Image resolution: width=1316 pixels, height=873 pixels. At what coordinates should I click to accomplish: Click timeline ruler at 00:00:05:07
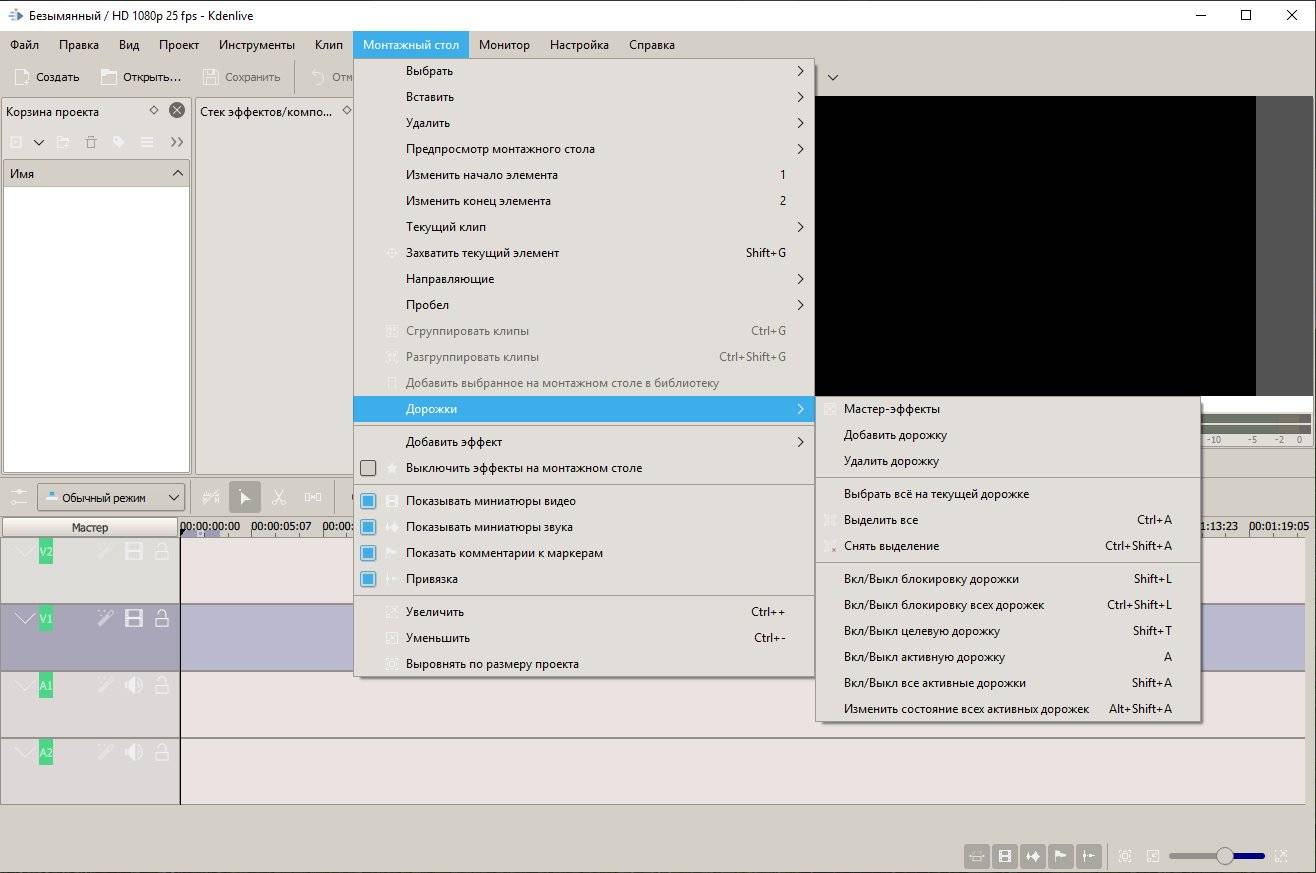281,526
